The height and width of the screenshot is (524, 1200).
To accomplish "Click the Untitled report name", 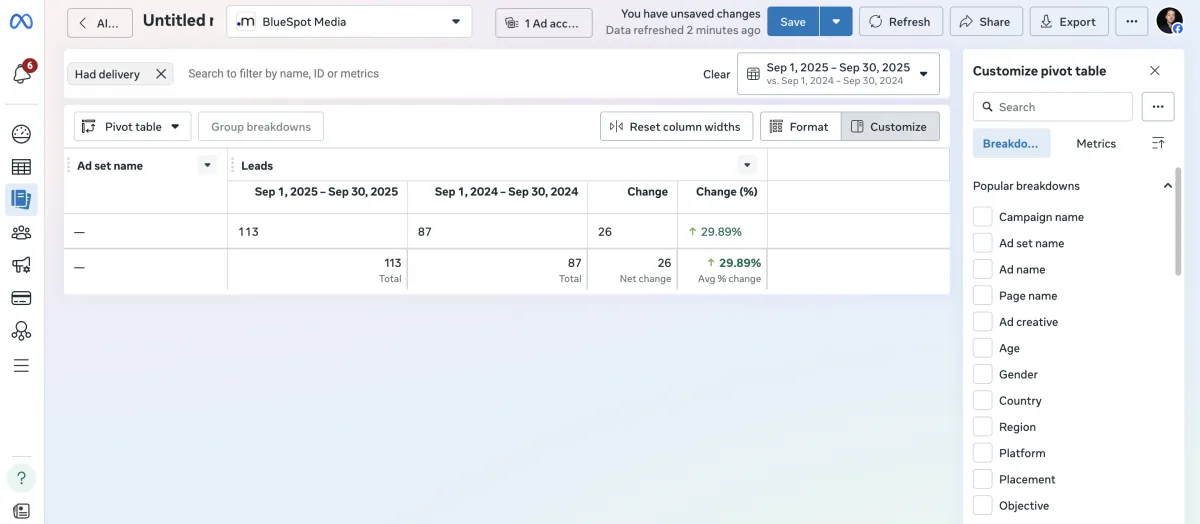I will (178, 21).
